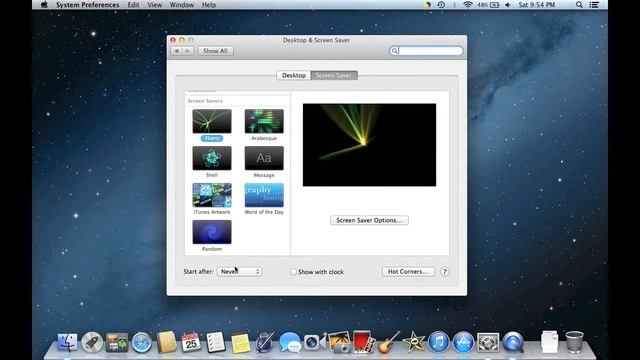Click the volume speaker menu icon

click(x=508, y=5)
